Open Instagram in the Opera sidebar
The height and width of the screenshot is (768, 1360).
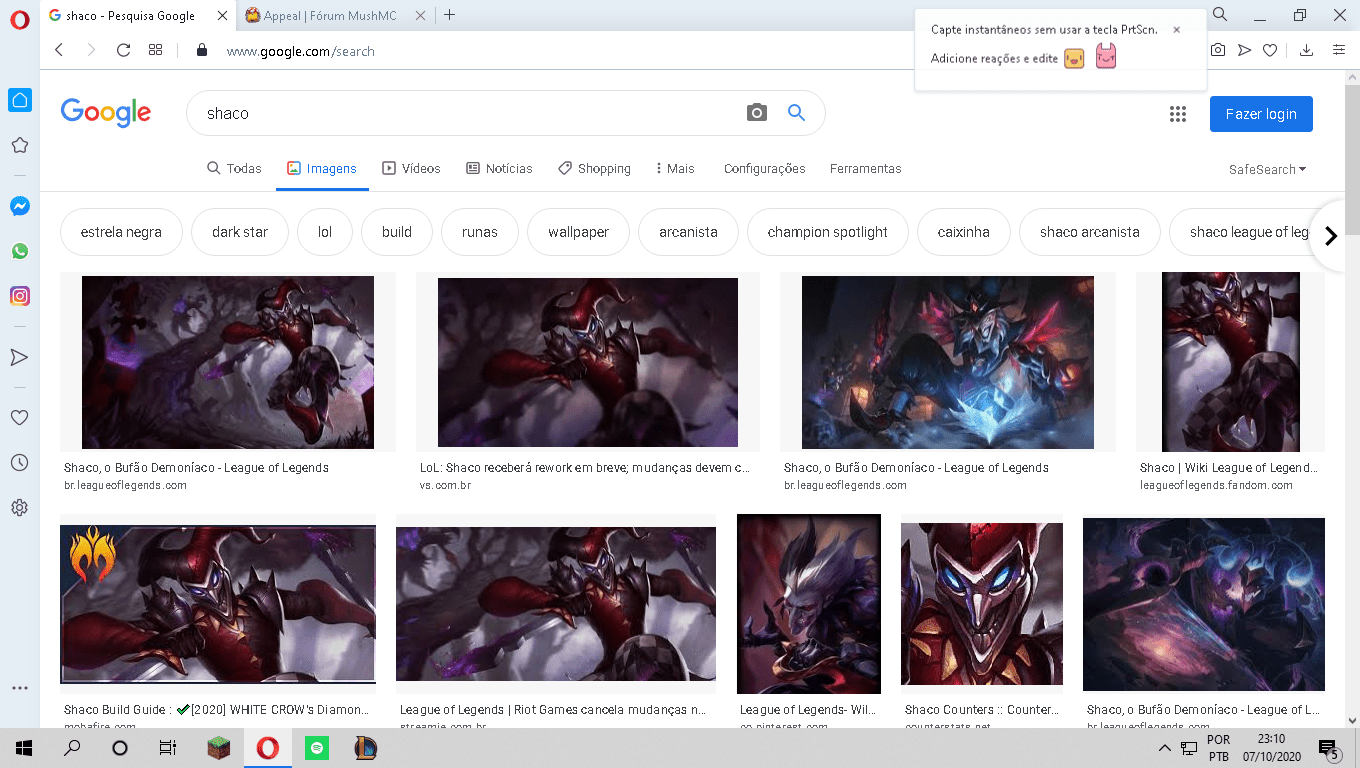20,296
